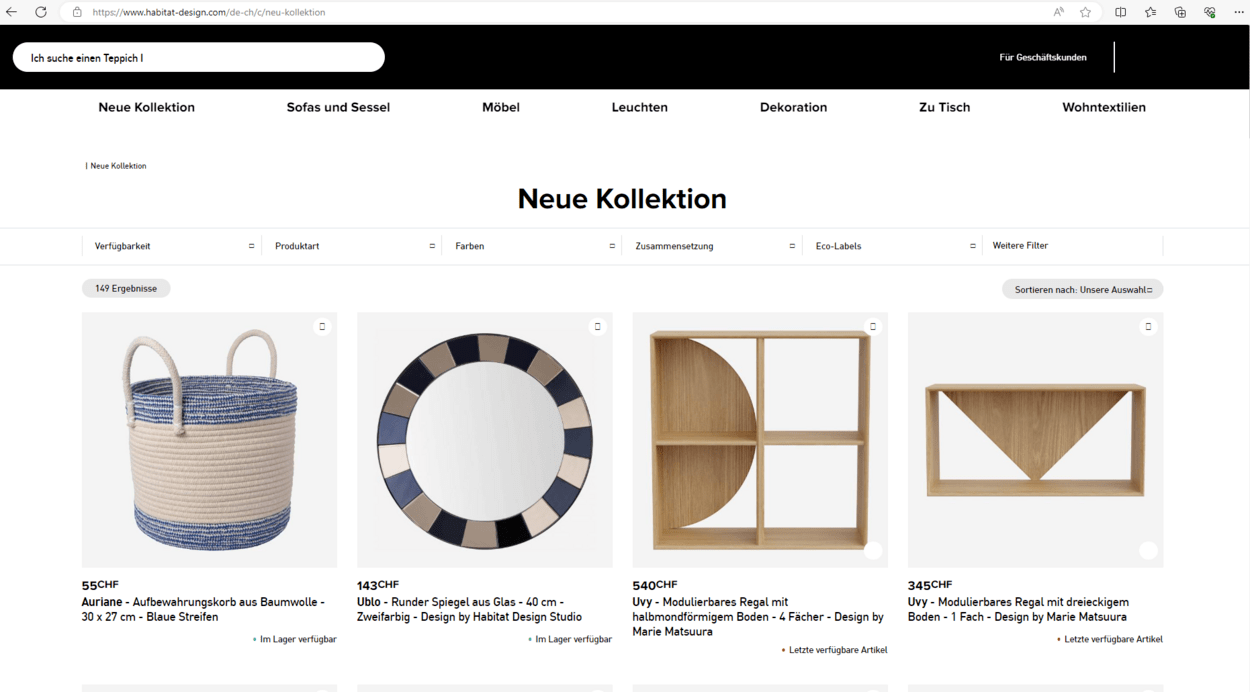Click the Teppich search input field
Screen dimensions: 1250x692
coord(198,57)
